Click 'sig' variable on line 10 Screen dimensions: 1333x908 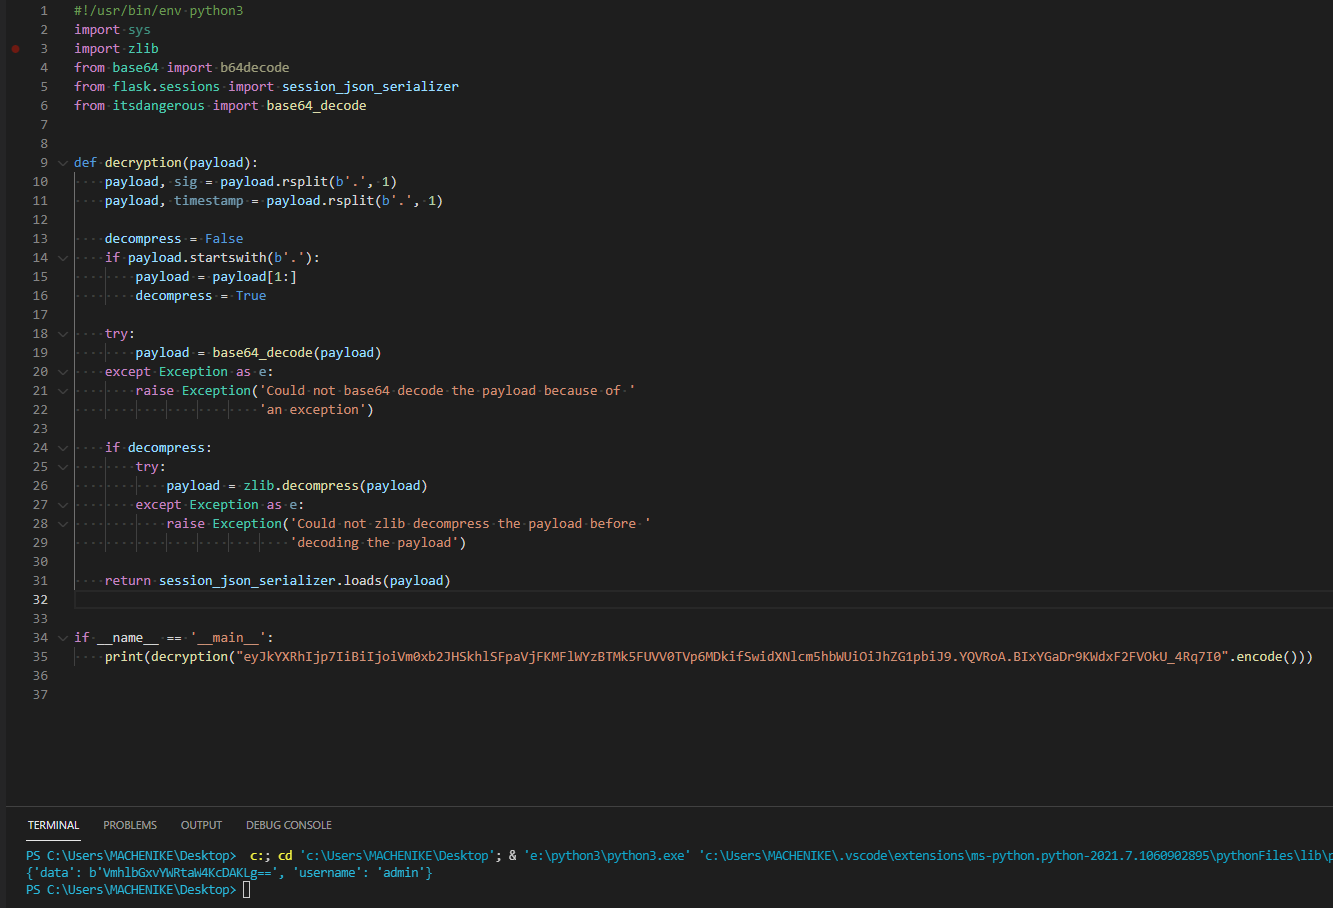click(x=186, y=181)
